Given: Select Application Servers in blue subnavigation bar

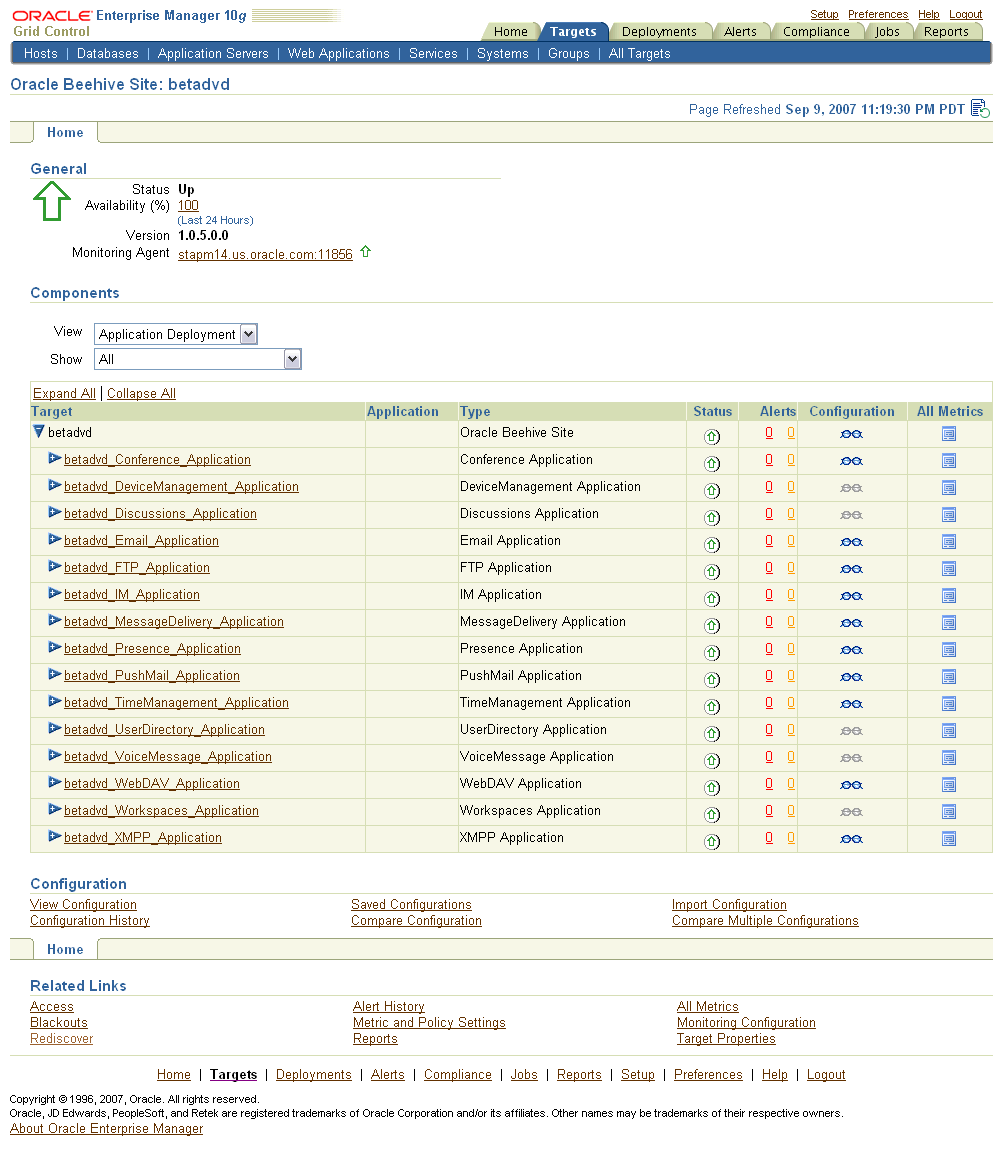Looking at the screenshot, I should [213, 54].
